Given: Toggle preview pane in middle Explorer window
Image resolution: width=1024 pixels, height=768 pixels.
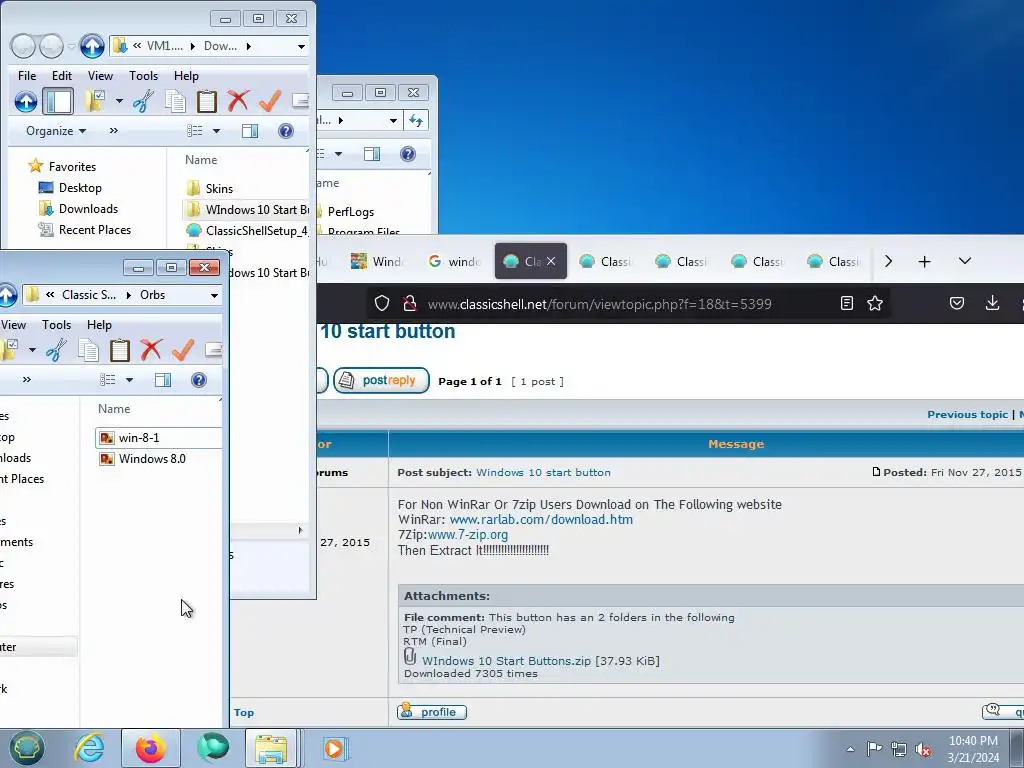Looking at the screenshot, I should (372, 154).
